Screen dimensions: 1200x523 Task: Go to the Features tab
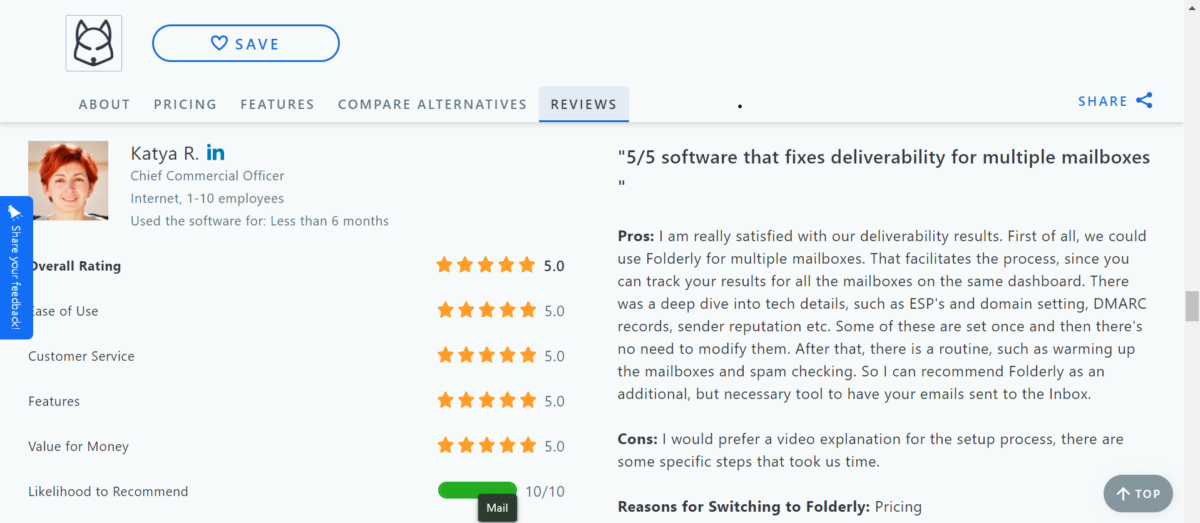tap(277, 104)
